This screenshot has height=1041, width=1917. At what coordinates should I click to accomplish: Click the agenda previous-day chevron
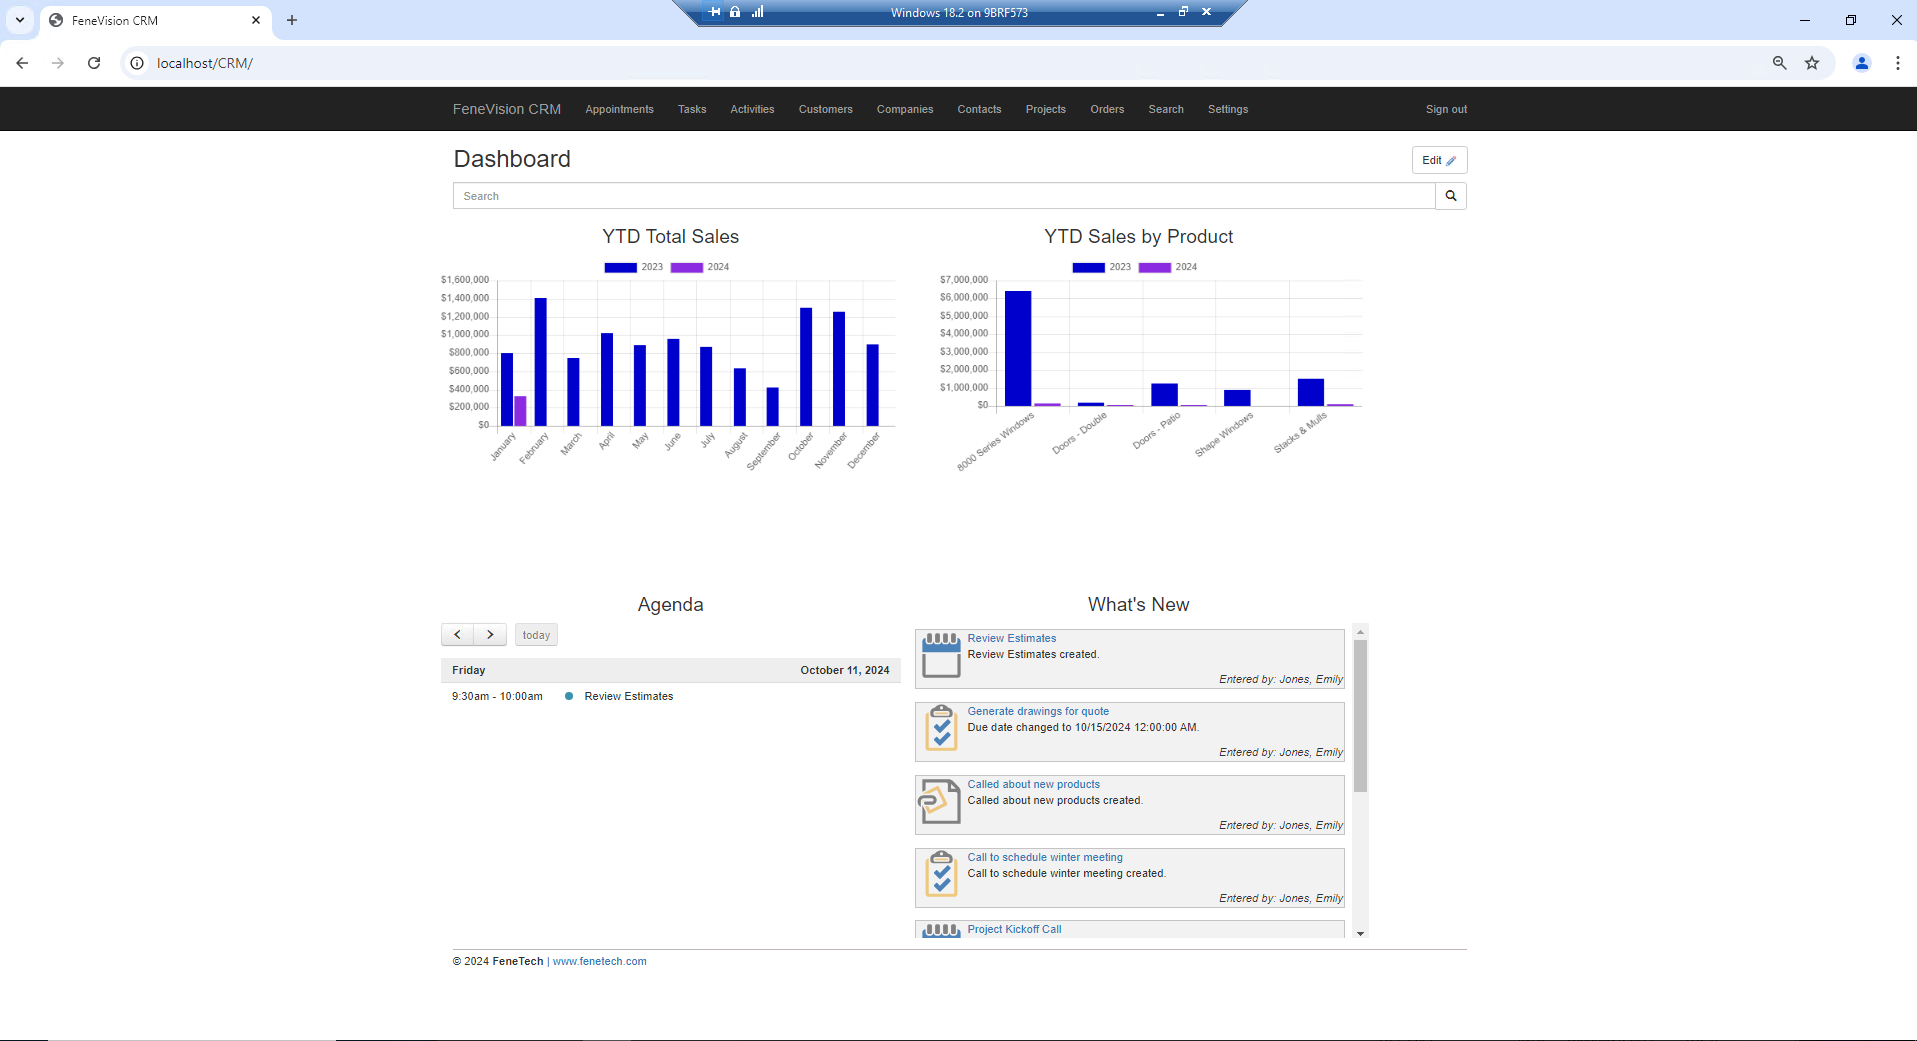(458, 634)
